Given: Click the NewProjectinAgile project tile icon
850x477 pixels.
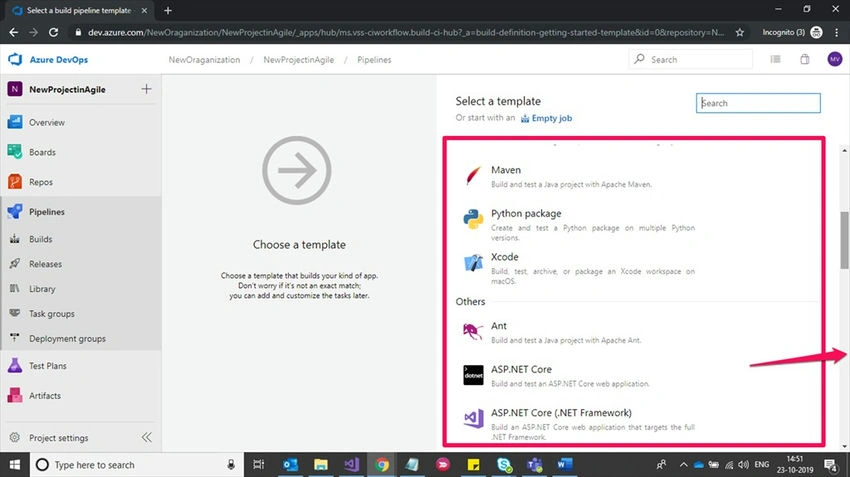Looking at the screenshot, I should coord(15,89).
